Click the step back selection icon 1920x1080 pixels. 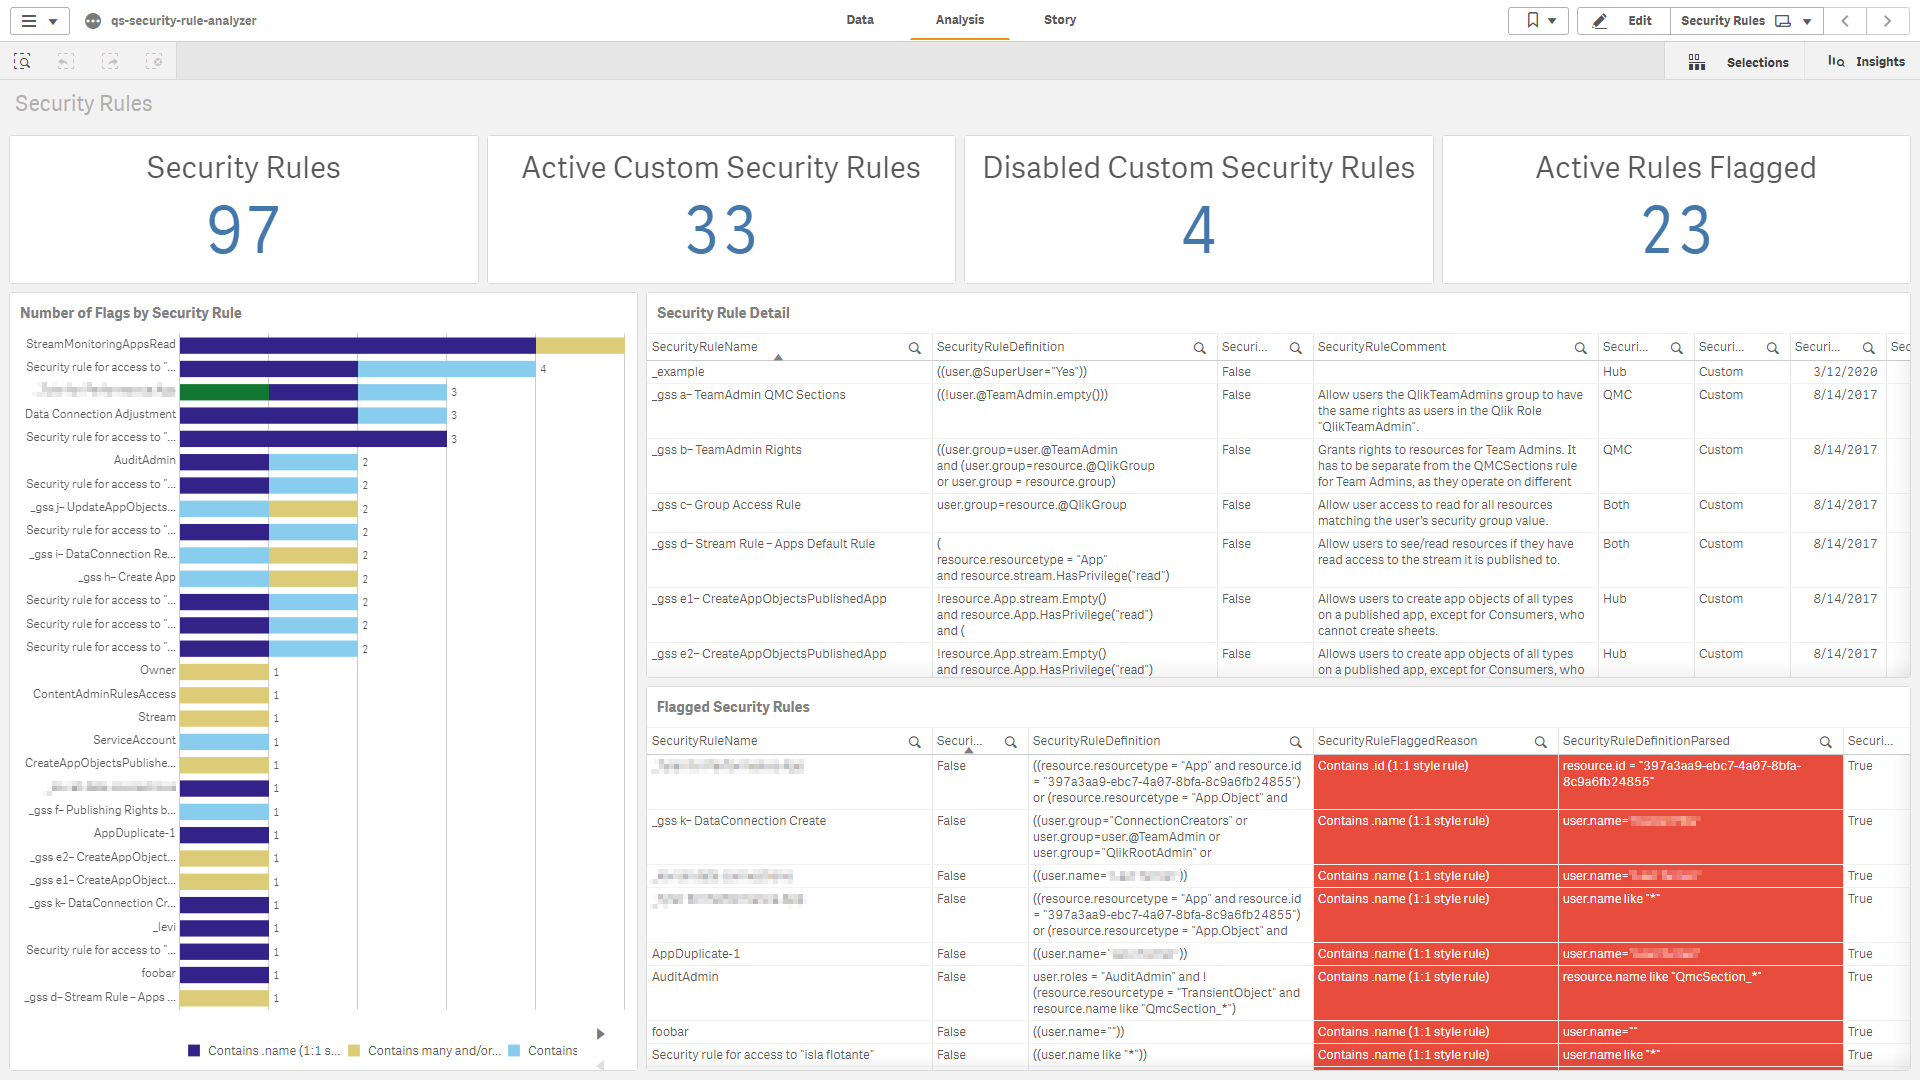click(x=66, y=62)
